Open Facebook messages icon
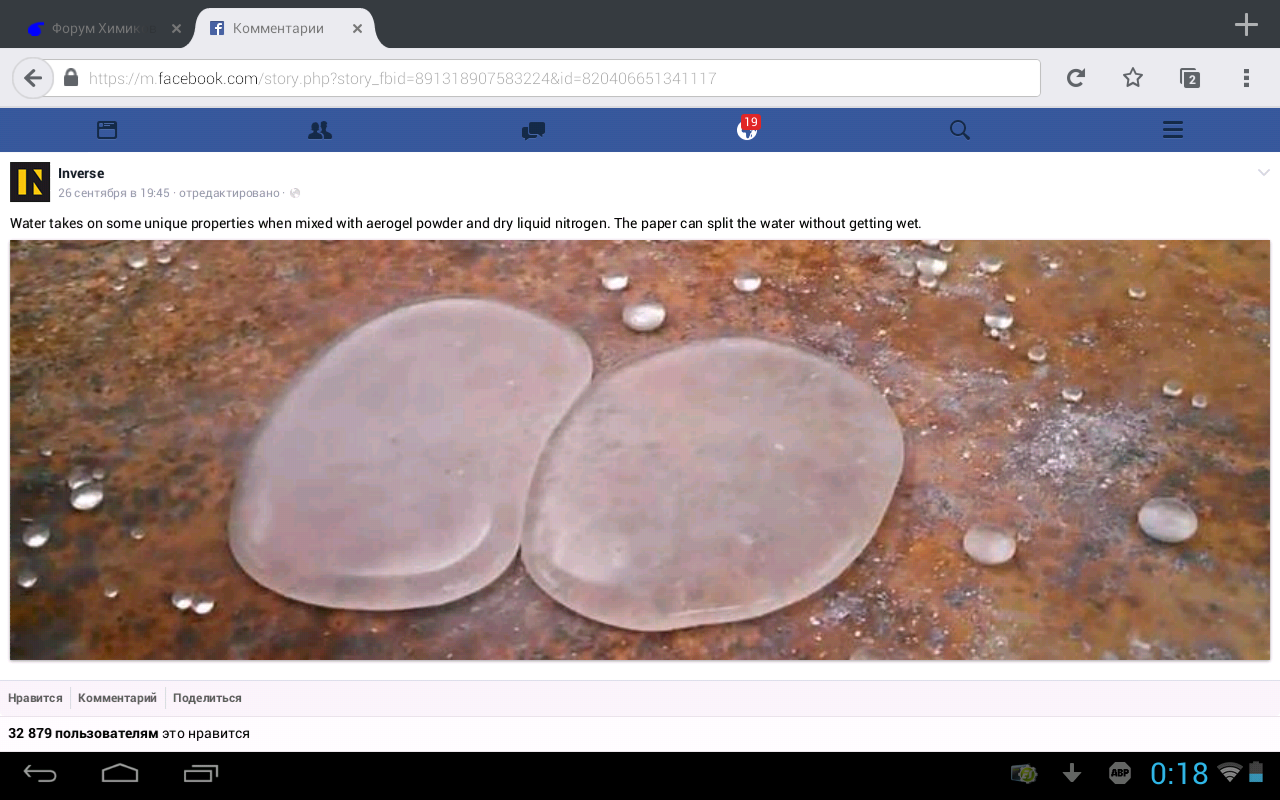 tap(533, 130)
